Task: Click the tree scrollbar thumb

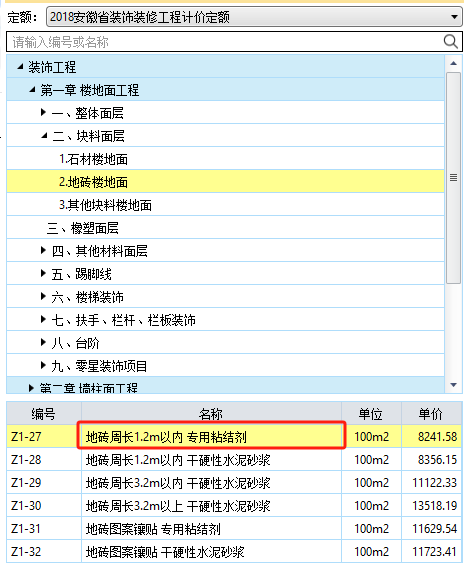Action: click(x=453, y=178)
